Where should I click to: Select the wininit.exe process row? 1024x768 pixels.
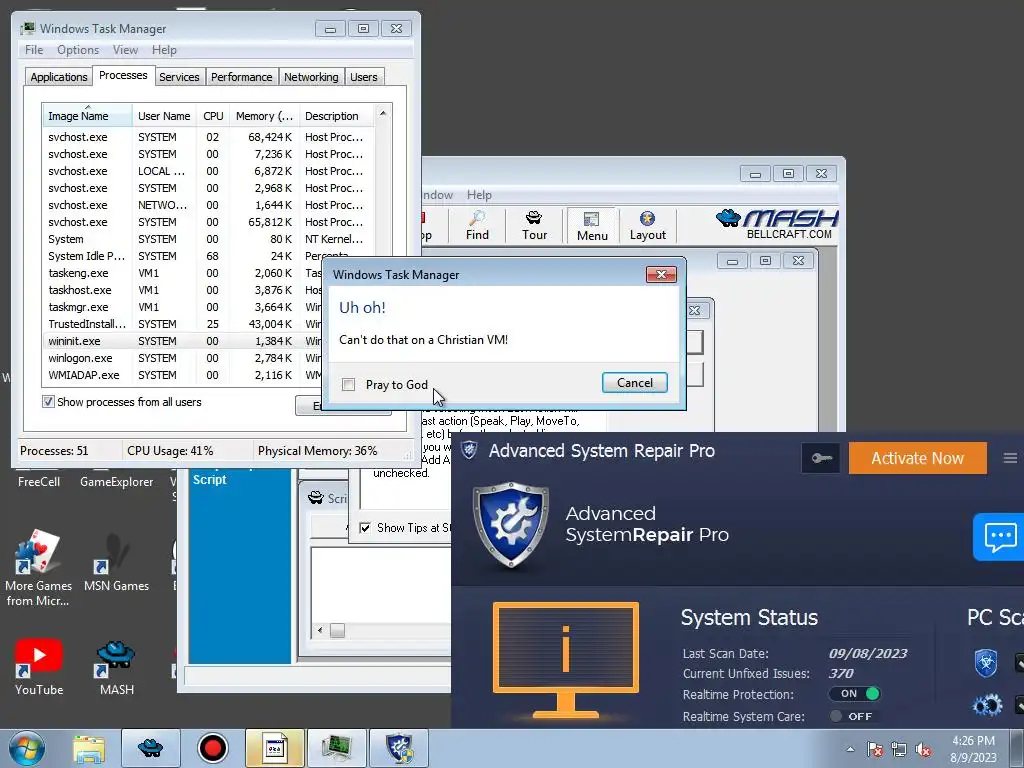point(182,341)
